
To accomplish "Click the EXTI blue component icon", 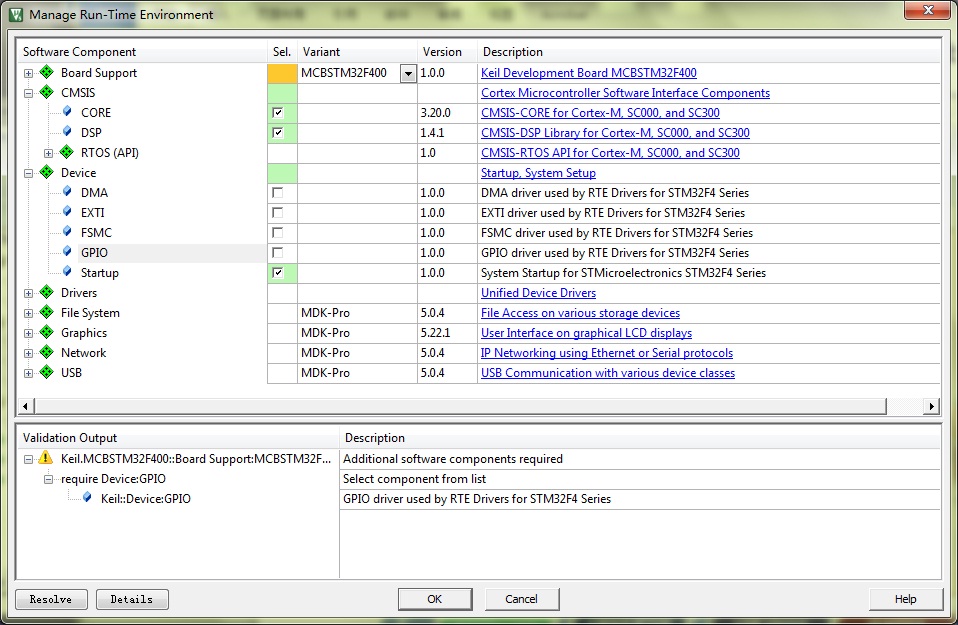I will [x=67, y=212].
